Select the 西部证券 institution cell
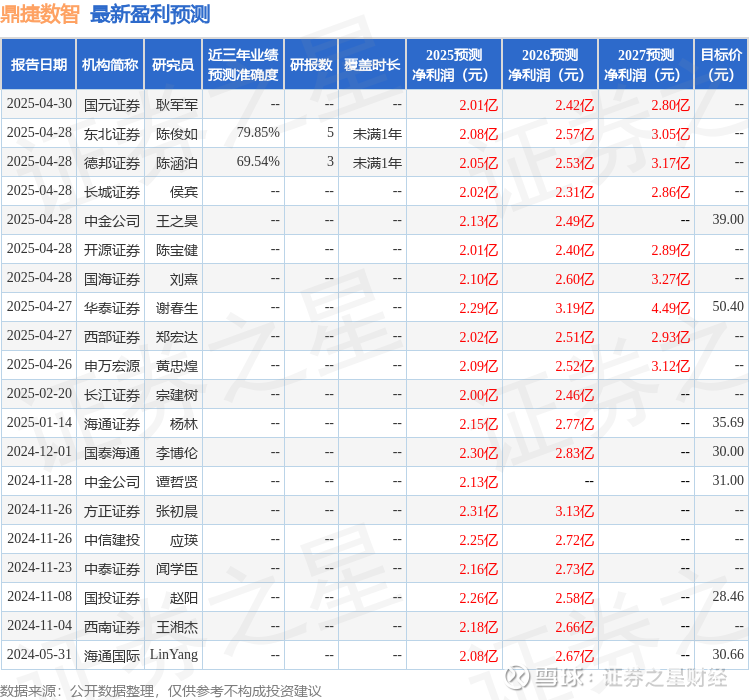Screen dimensions: 749x700 (112, 337)
